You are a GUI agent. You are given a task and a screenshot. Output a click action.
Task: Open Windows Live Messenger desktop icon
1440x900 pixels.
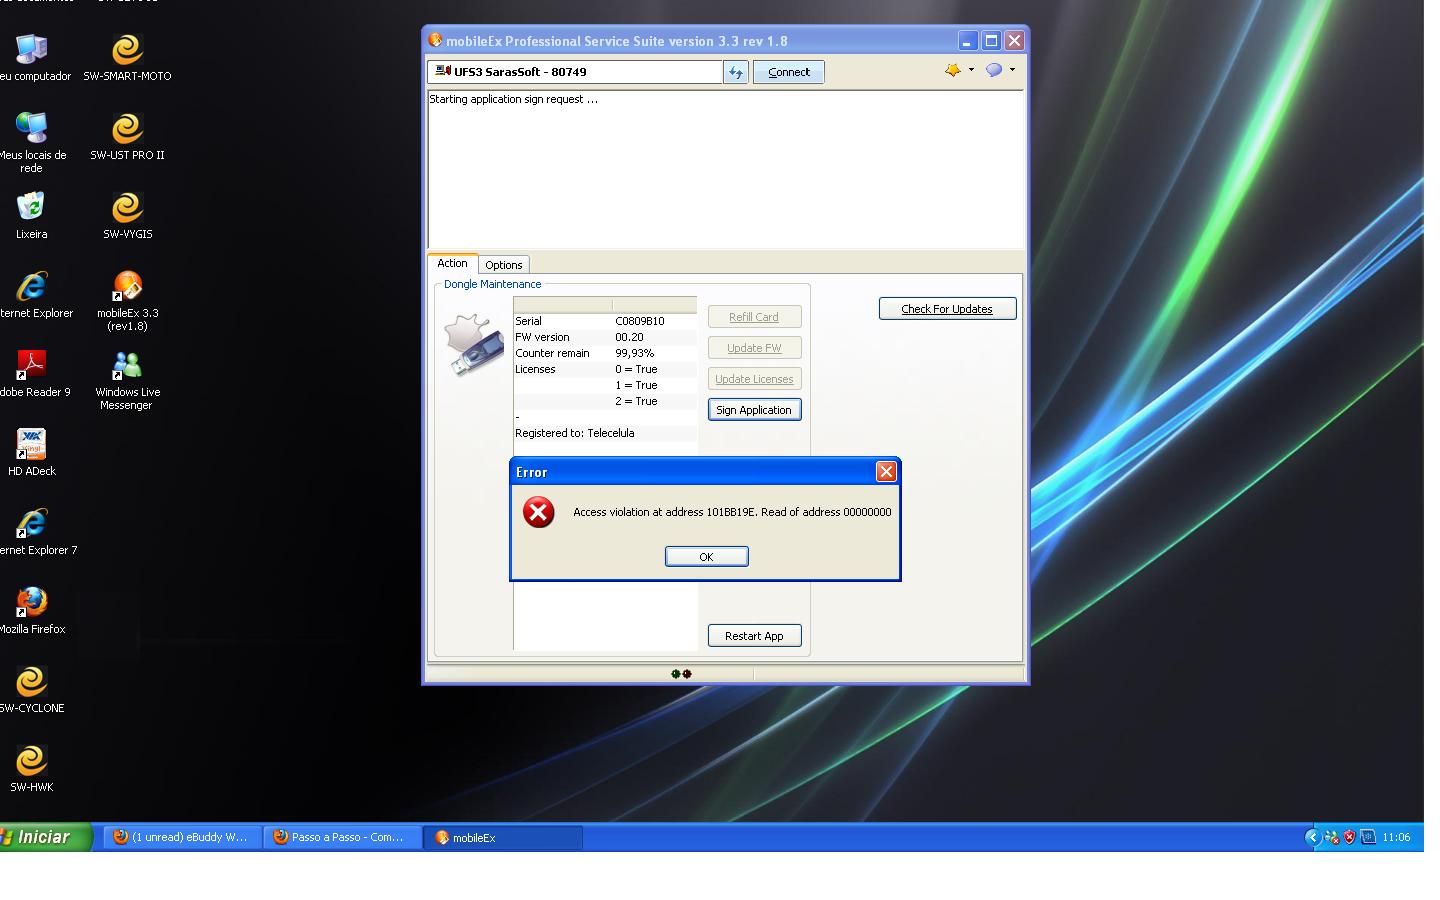pyautogui.click(x=127, y=367)
